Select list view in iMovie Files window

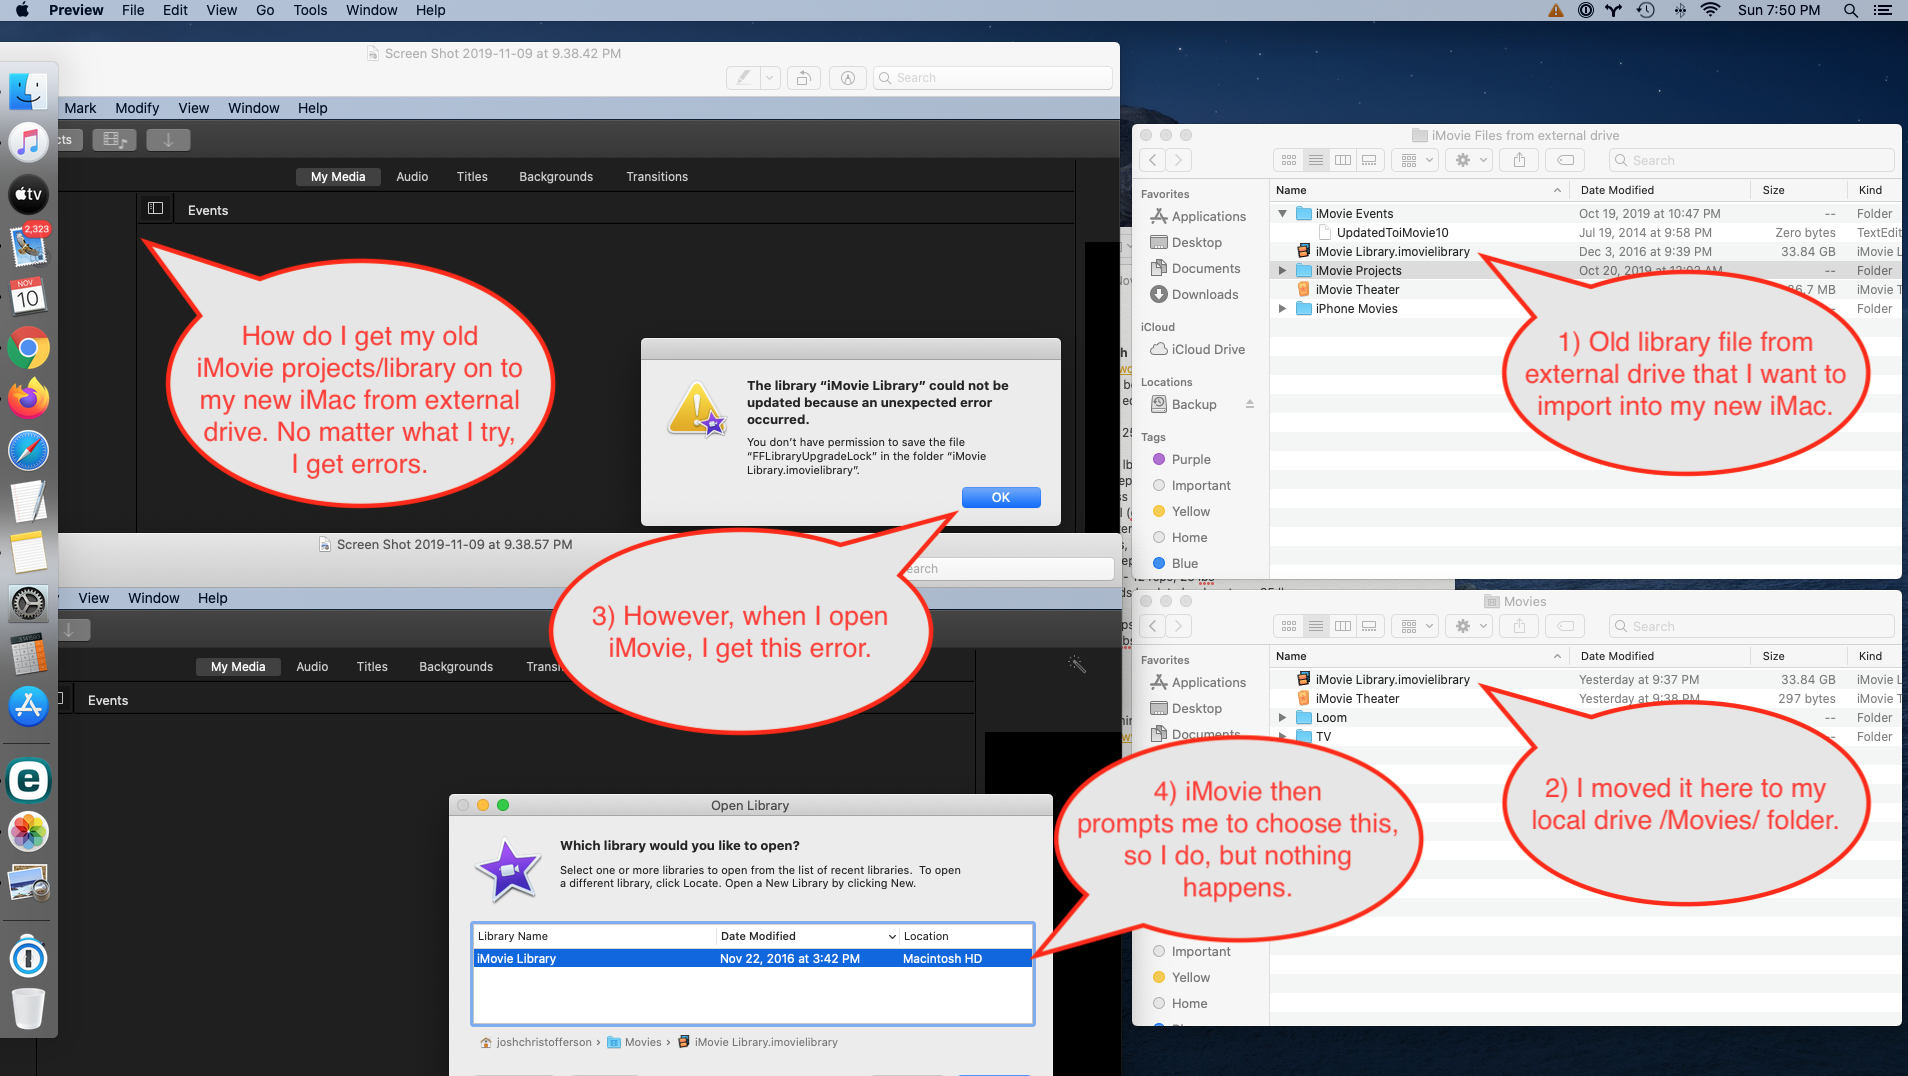tap(1316, 160)
